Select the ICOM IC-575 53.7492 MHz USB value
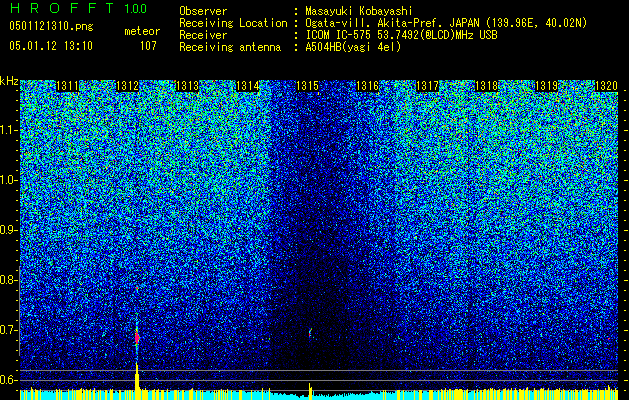Viewport: 629px width, 400px height. [401, 35]
